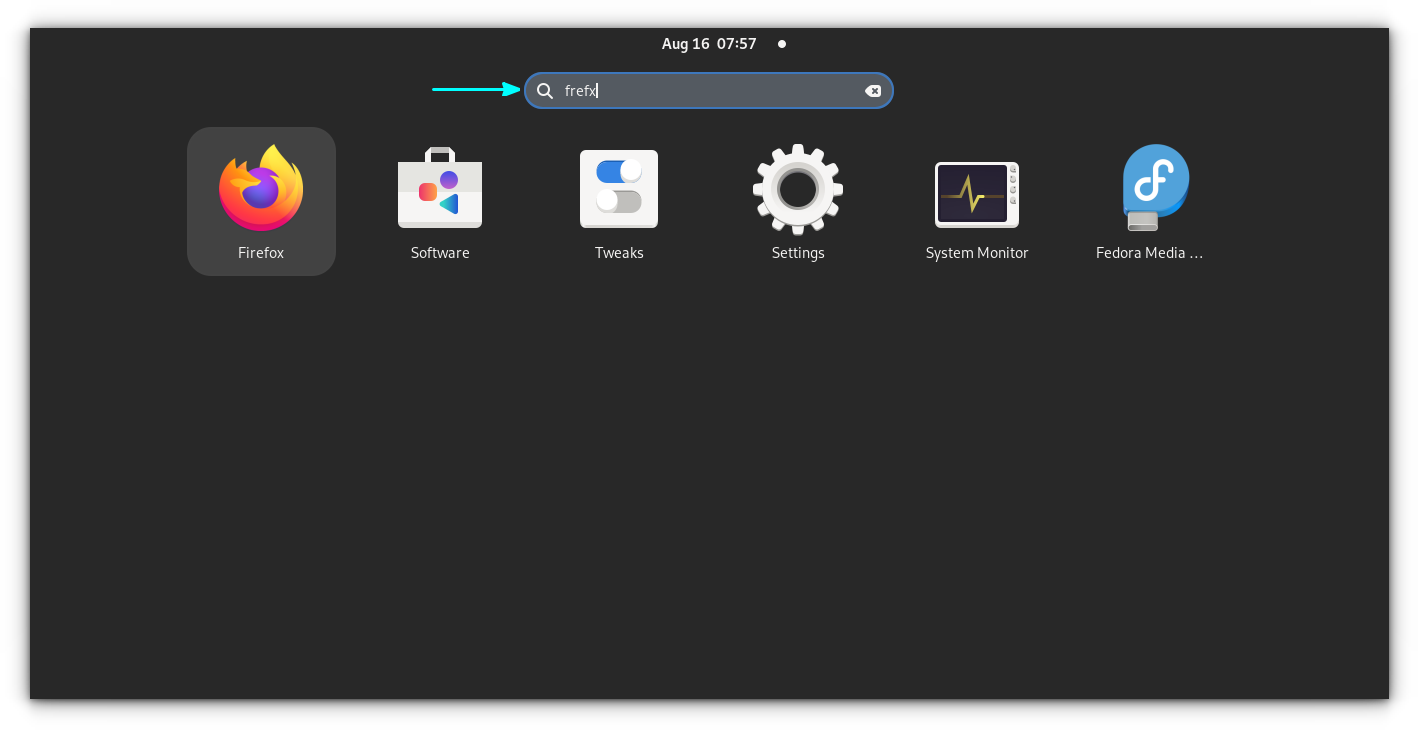Screen dimensions: 1419x731
Task: Click the System Monitor label text
Action: click(x=976, y=253)
